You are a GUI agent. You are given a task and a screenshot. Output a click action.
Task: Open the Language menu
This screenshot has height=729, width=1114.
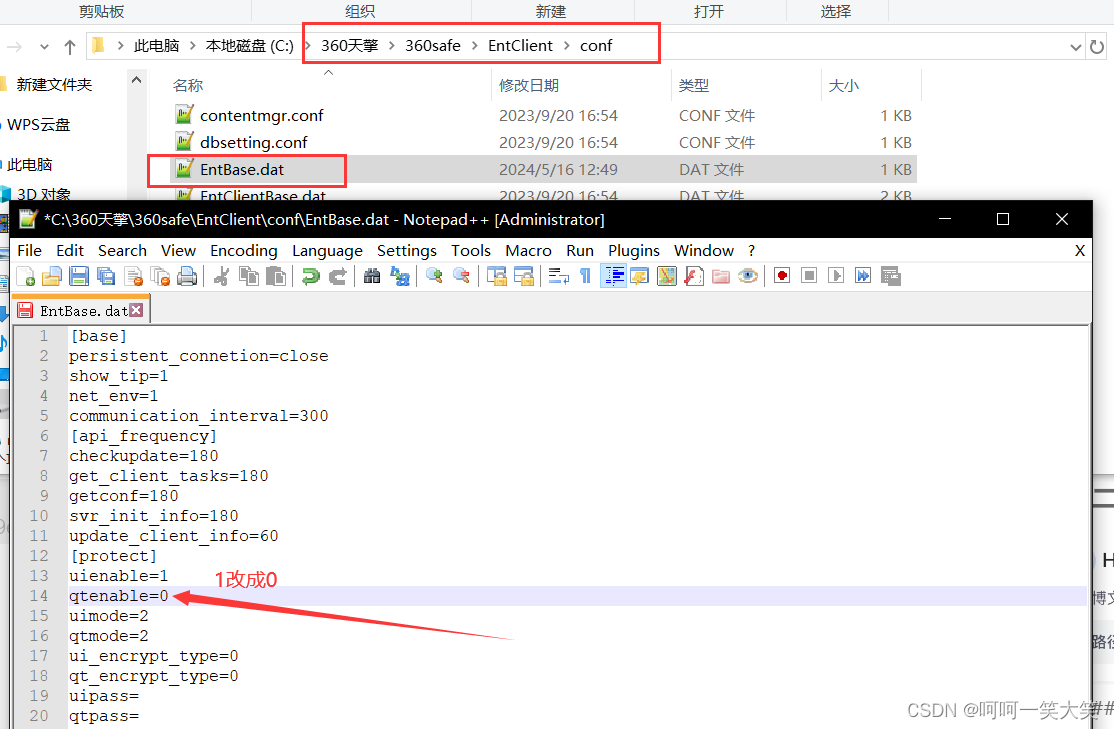coord(328,251)
